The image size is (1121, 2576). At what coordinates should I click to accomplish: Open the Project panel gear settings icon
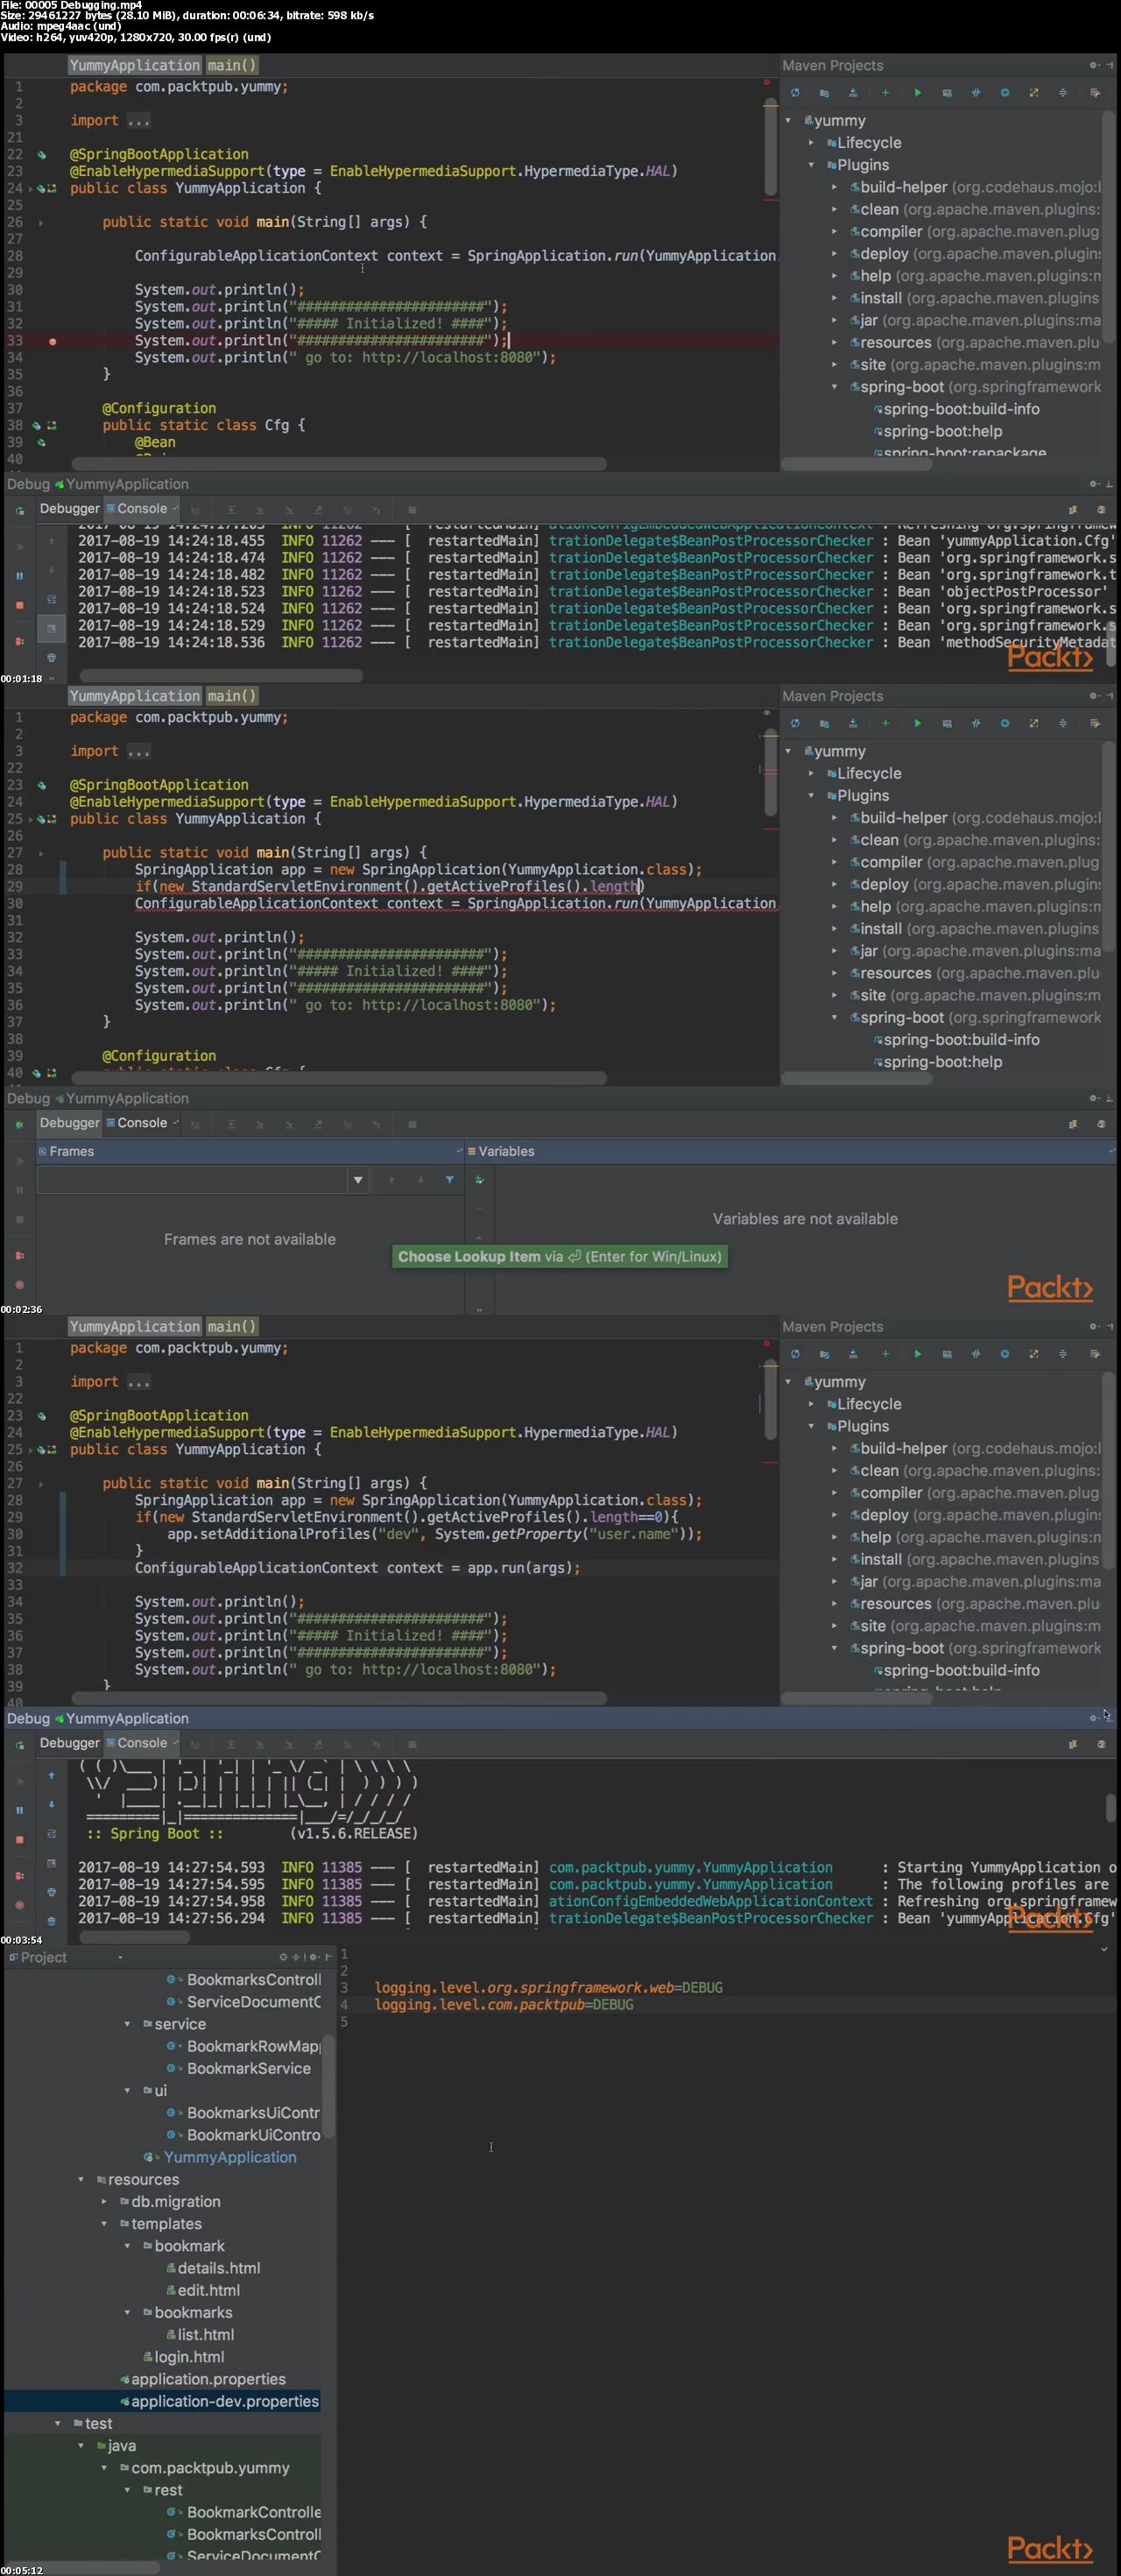click(313, 1957)
